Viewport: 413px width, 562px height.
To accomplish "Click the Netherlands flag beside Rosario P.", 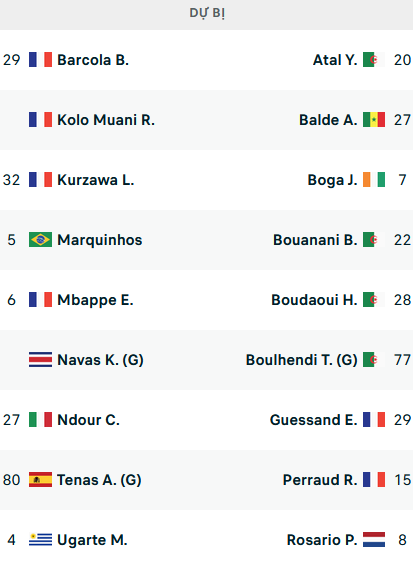I will 374,539.
